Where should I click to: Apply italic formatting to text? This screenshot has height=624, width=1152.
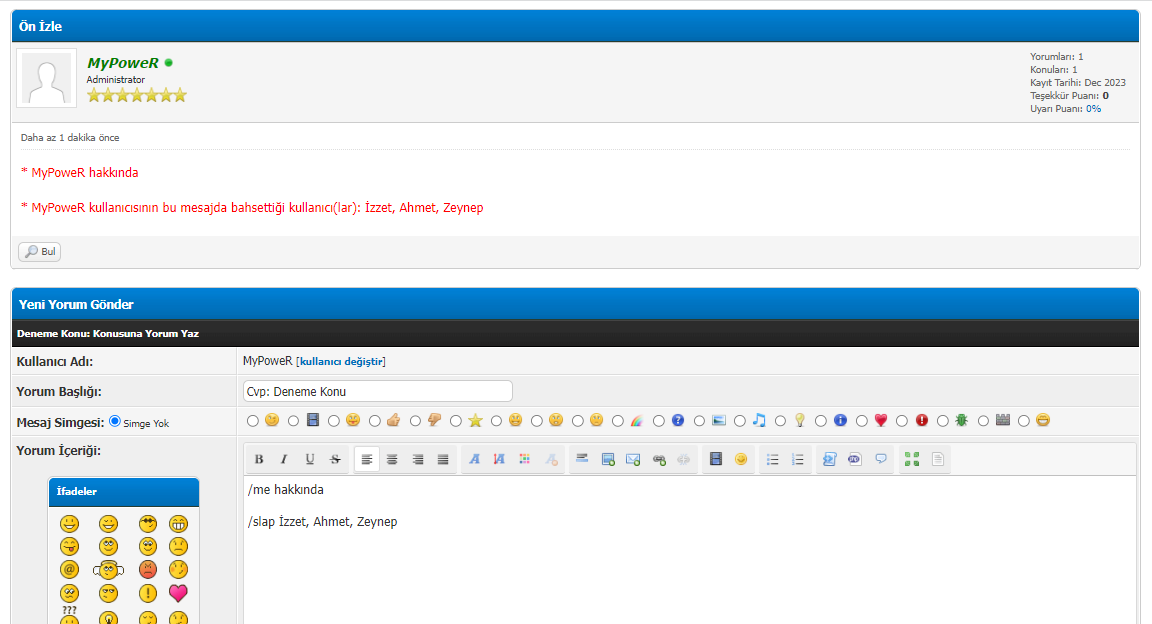(x=284, y=459)
